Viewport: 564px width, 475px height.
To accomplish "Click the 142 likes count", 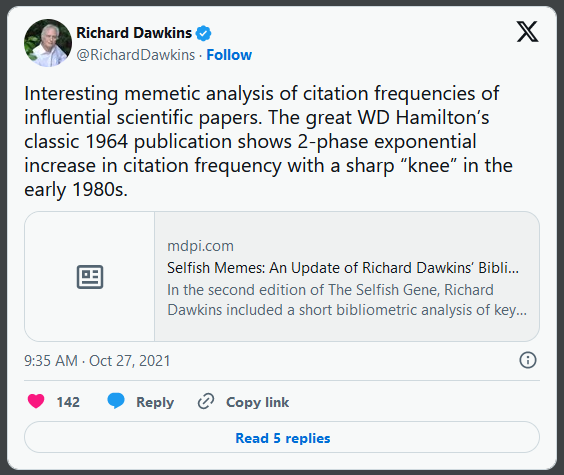I will [68, 402].
